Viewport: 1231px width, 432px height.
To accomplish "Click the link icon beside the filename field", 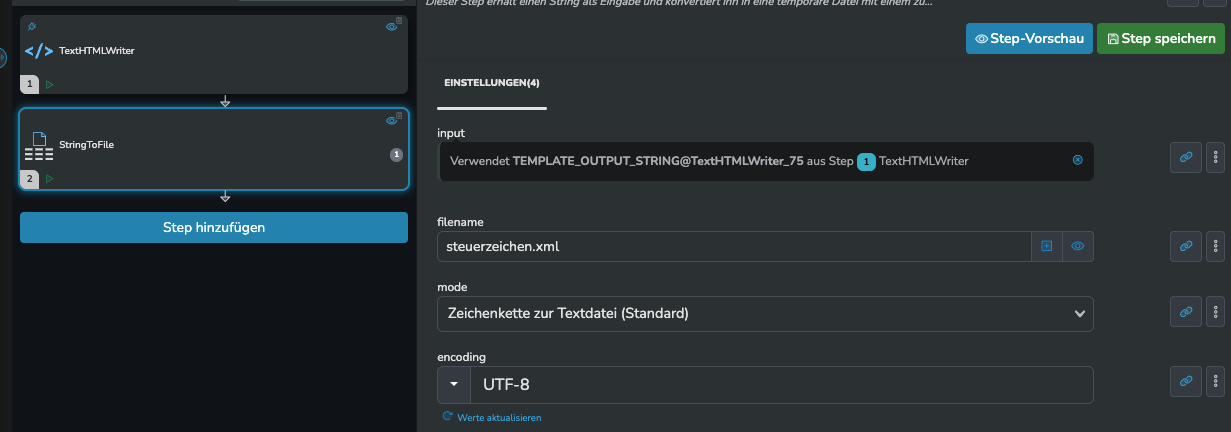I will click(1186, 245).
